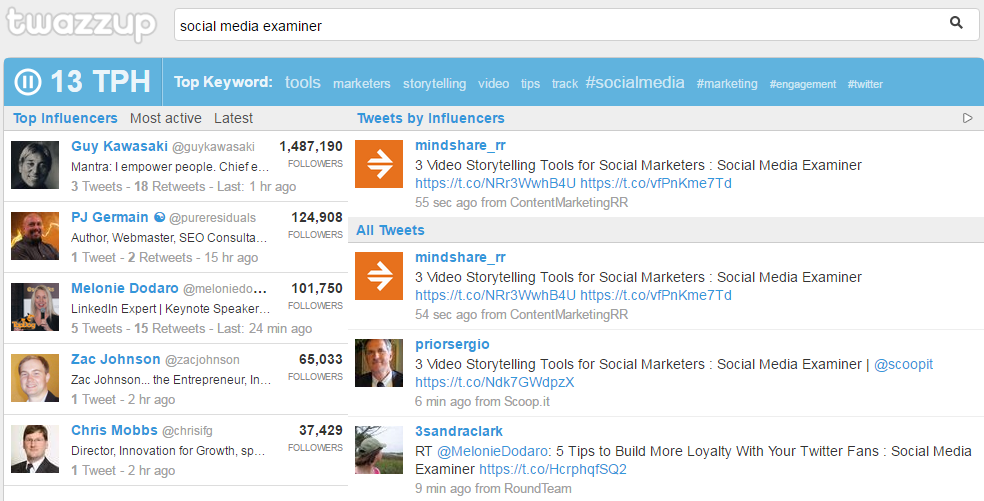Click the twazzup logo
The image size is (984, 501).
pyautogui.click(x=81, y=24)
